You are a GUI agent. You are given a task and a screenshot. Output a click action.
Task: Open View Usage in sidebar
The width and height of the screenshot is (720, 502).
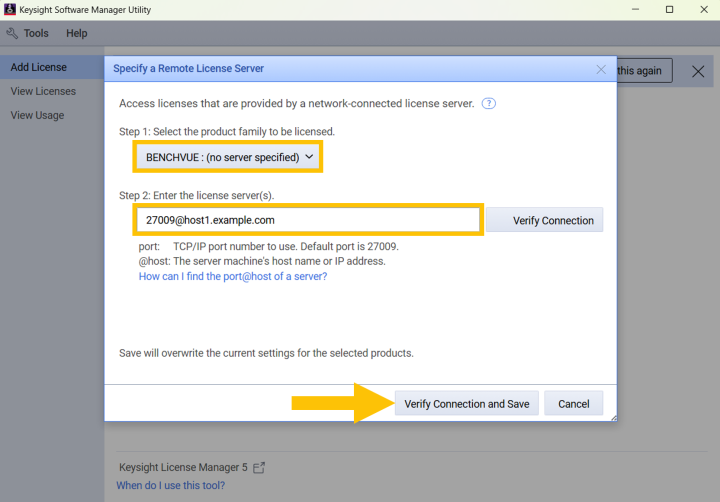[x=37, y=115]
